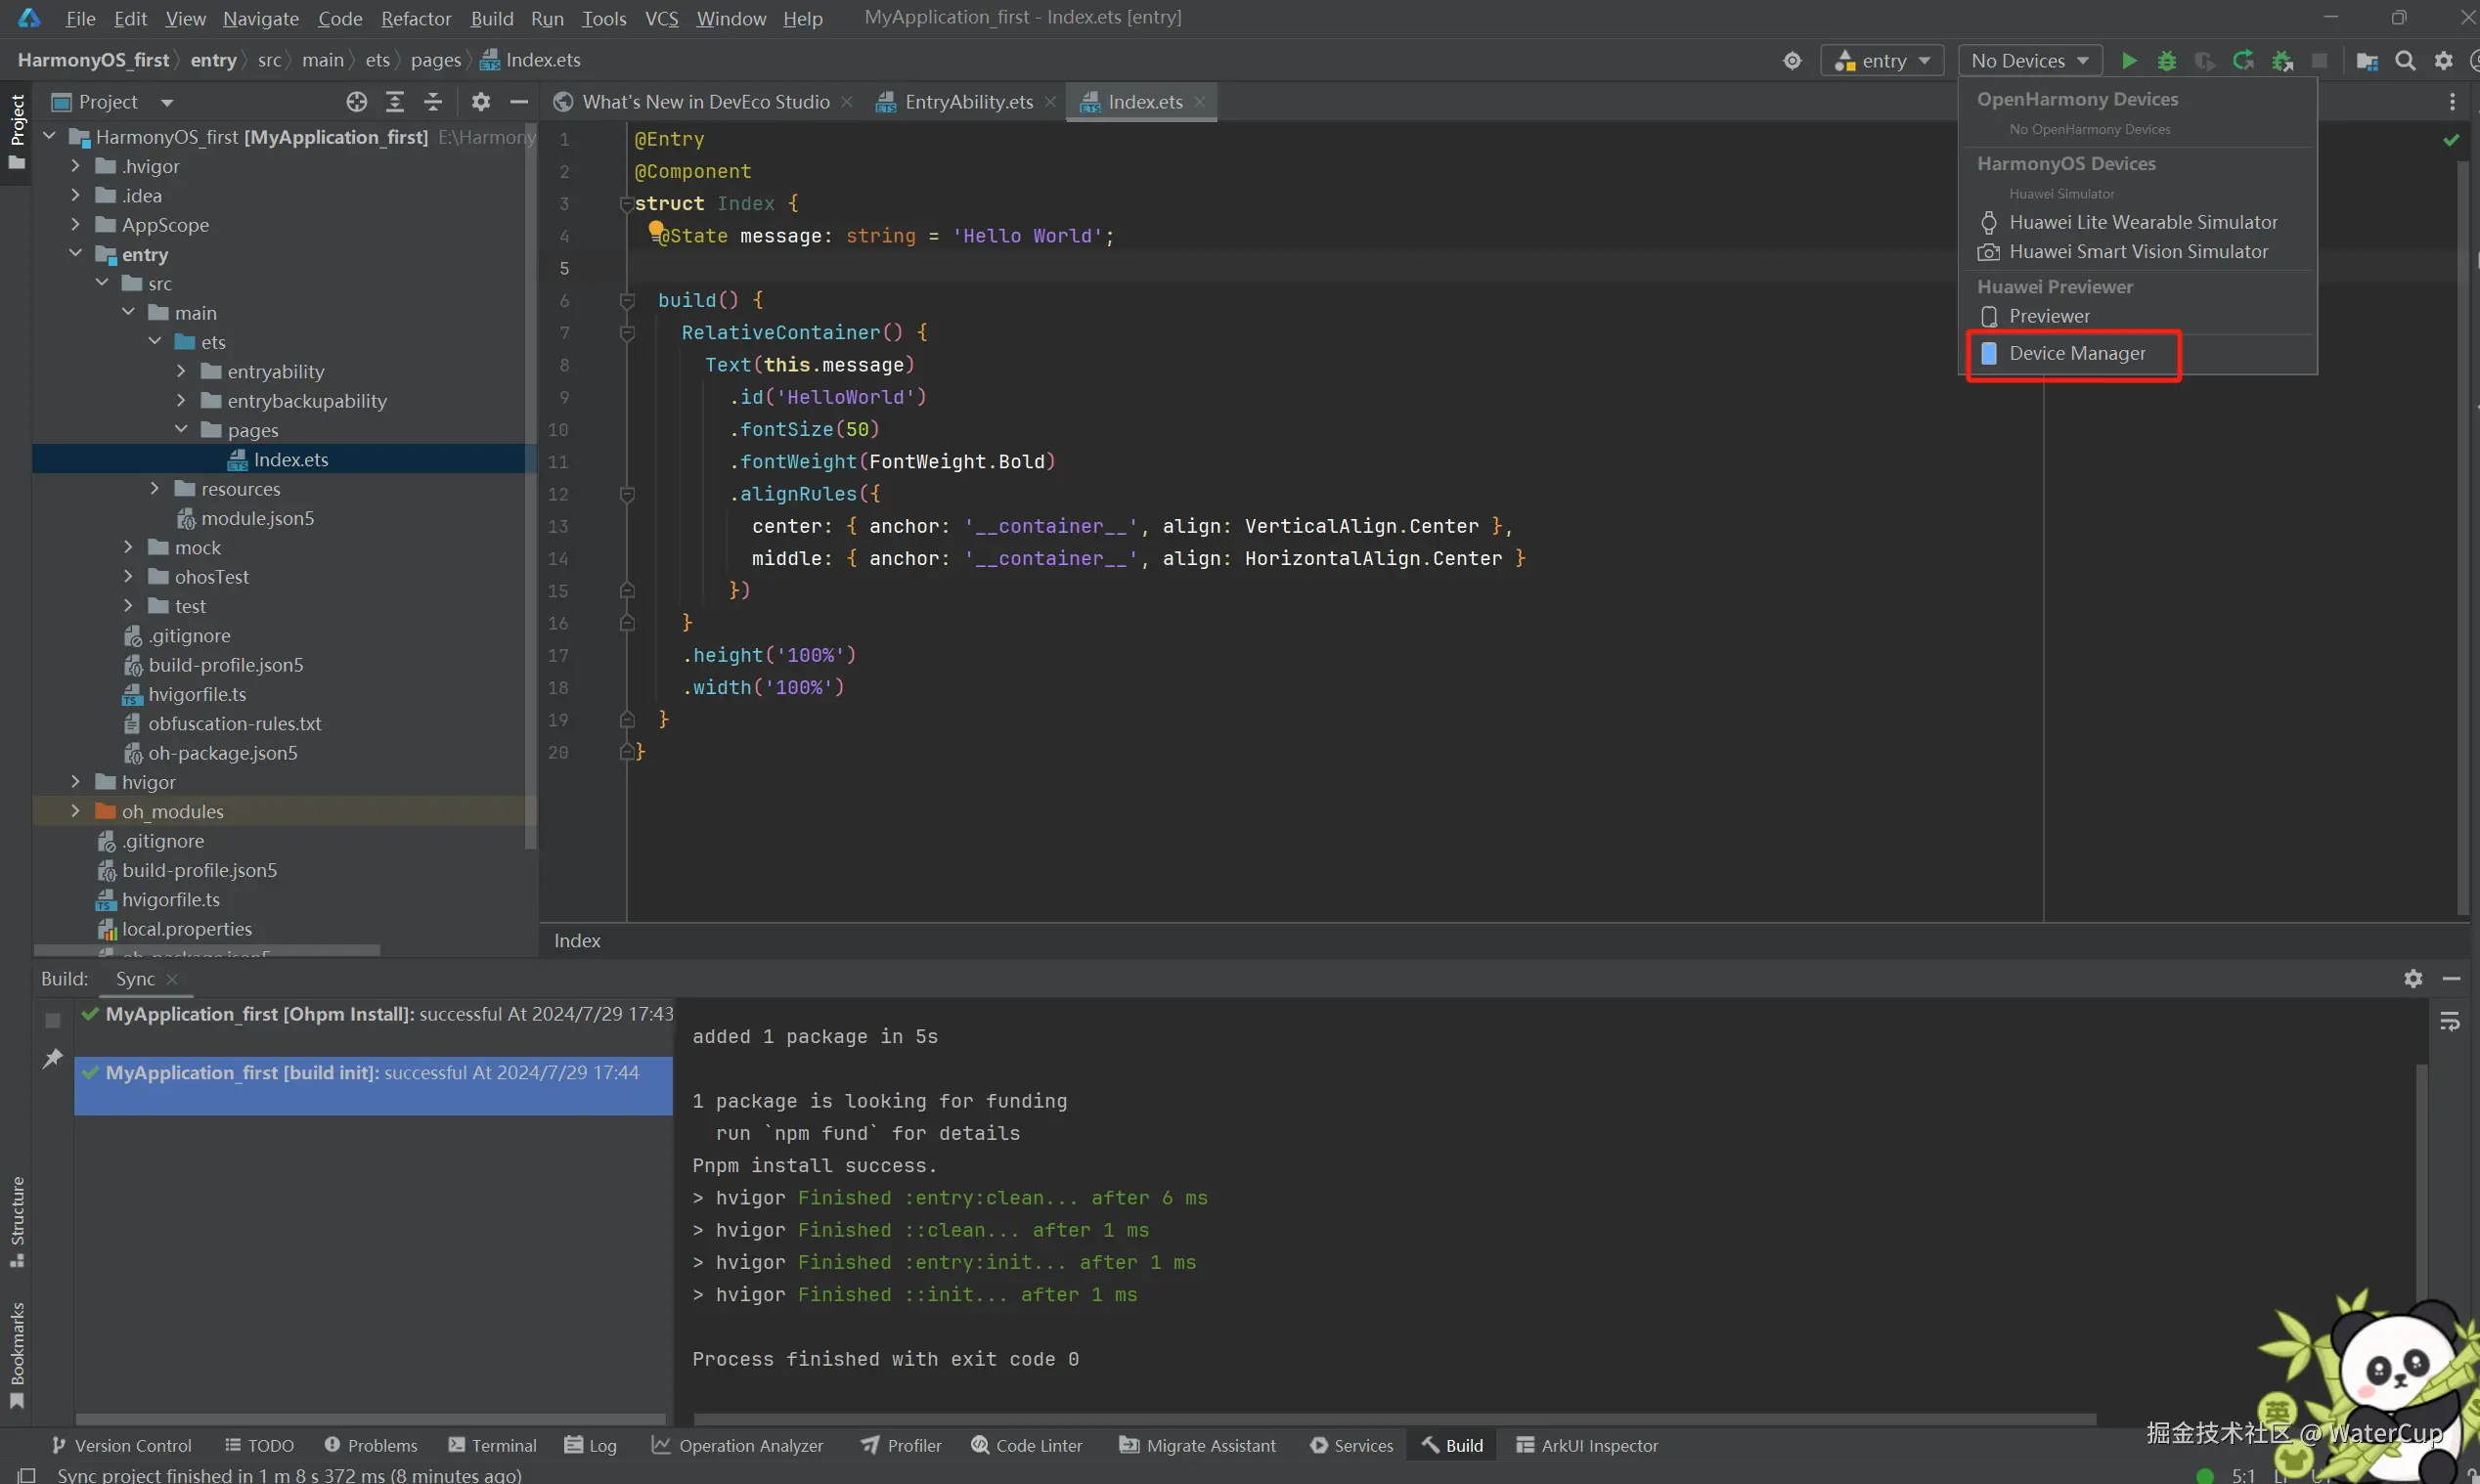Click Collapse All icon in Project panel
Screen dimensions: 2480x1484
pyautogui.click(x=433, y=102)
